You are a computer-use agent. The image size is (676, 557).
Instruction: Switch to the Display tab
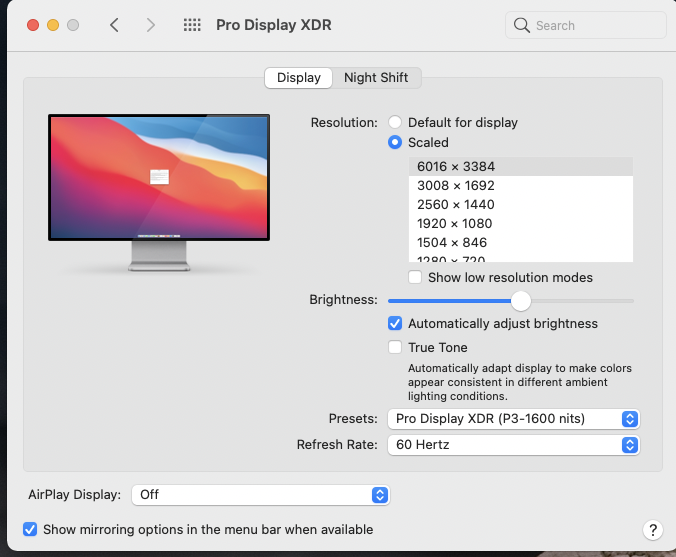pos(298,78)
